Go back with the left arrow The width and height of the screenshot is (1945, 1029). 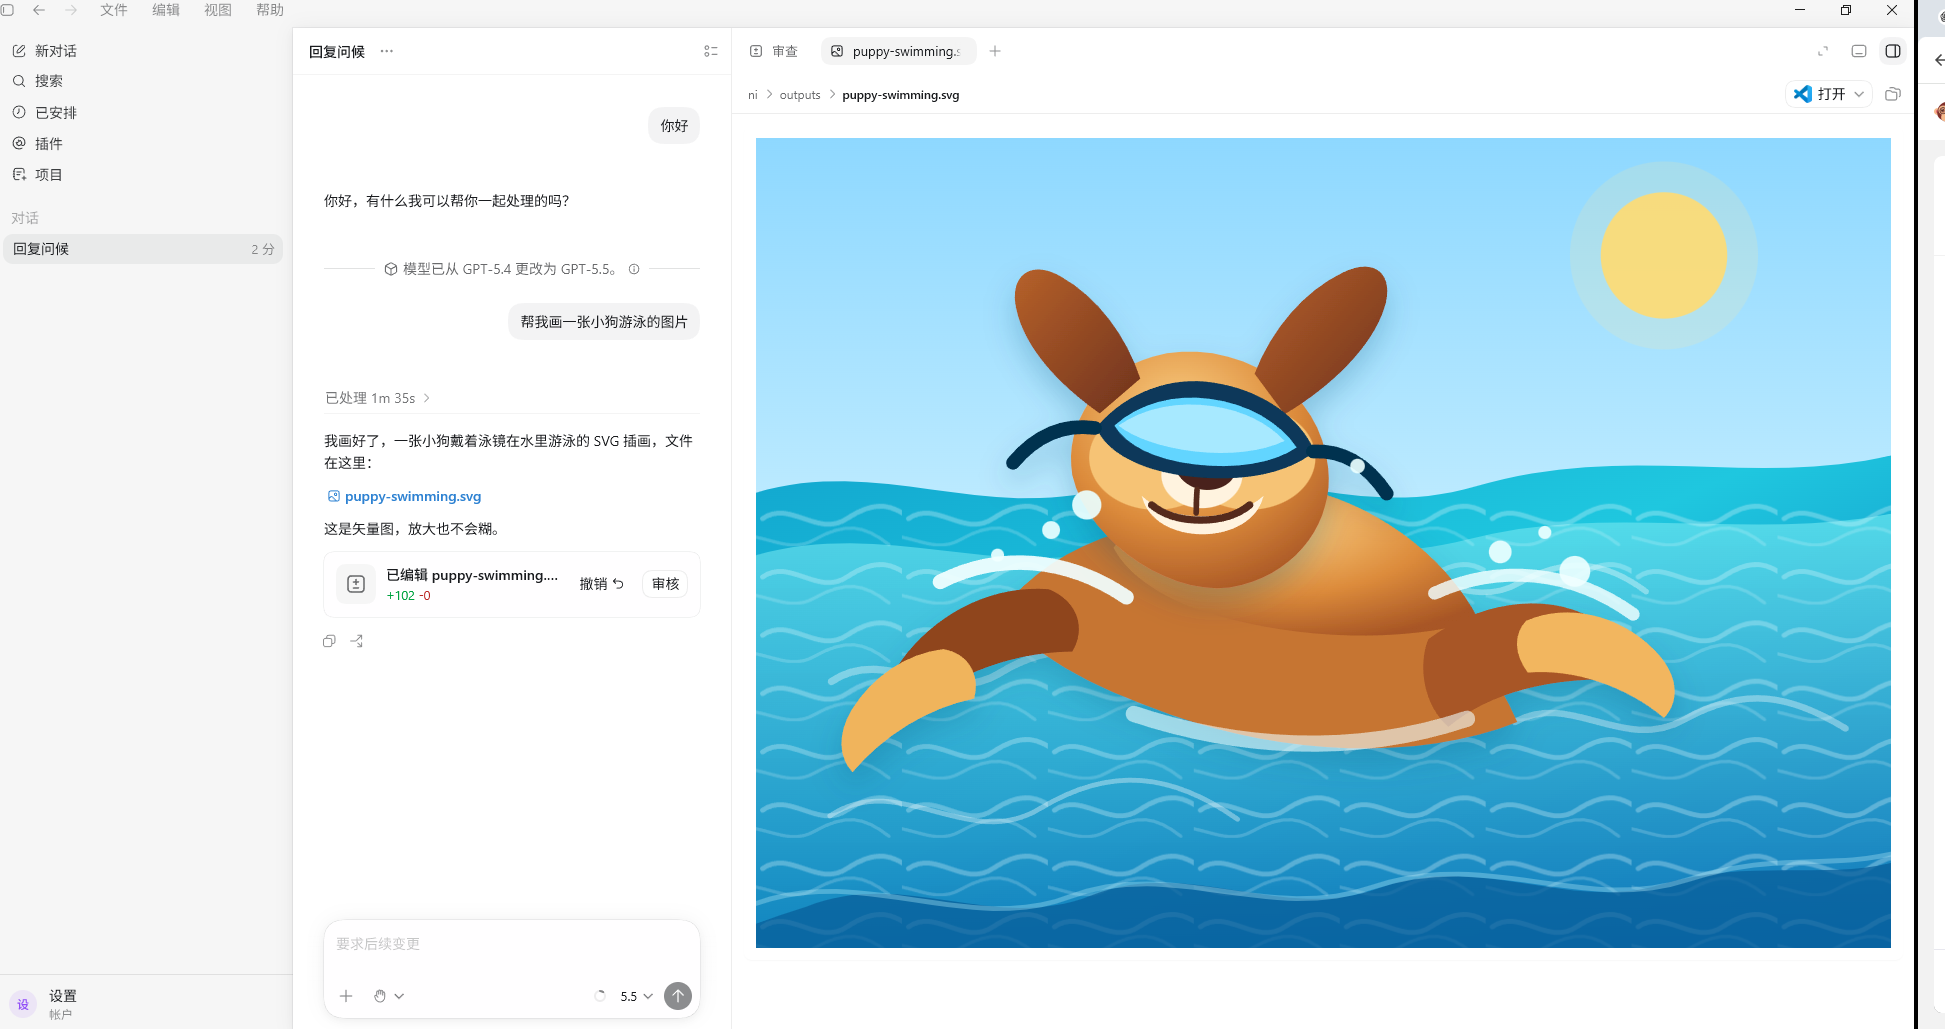tap(39, 10)
